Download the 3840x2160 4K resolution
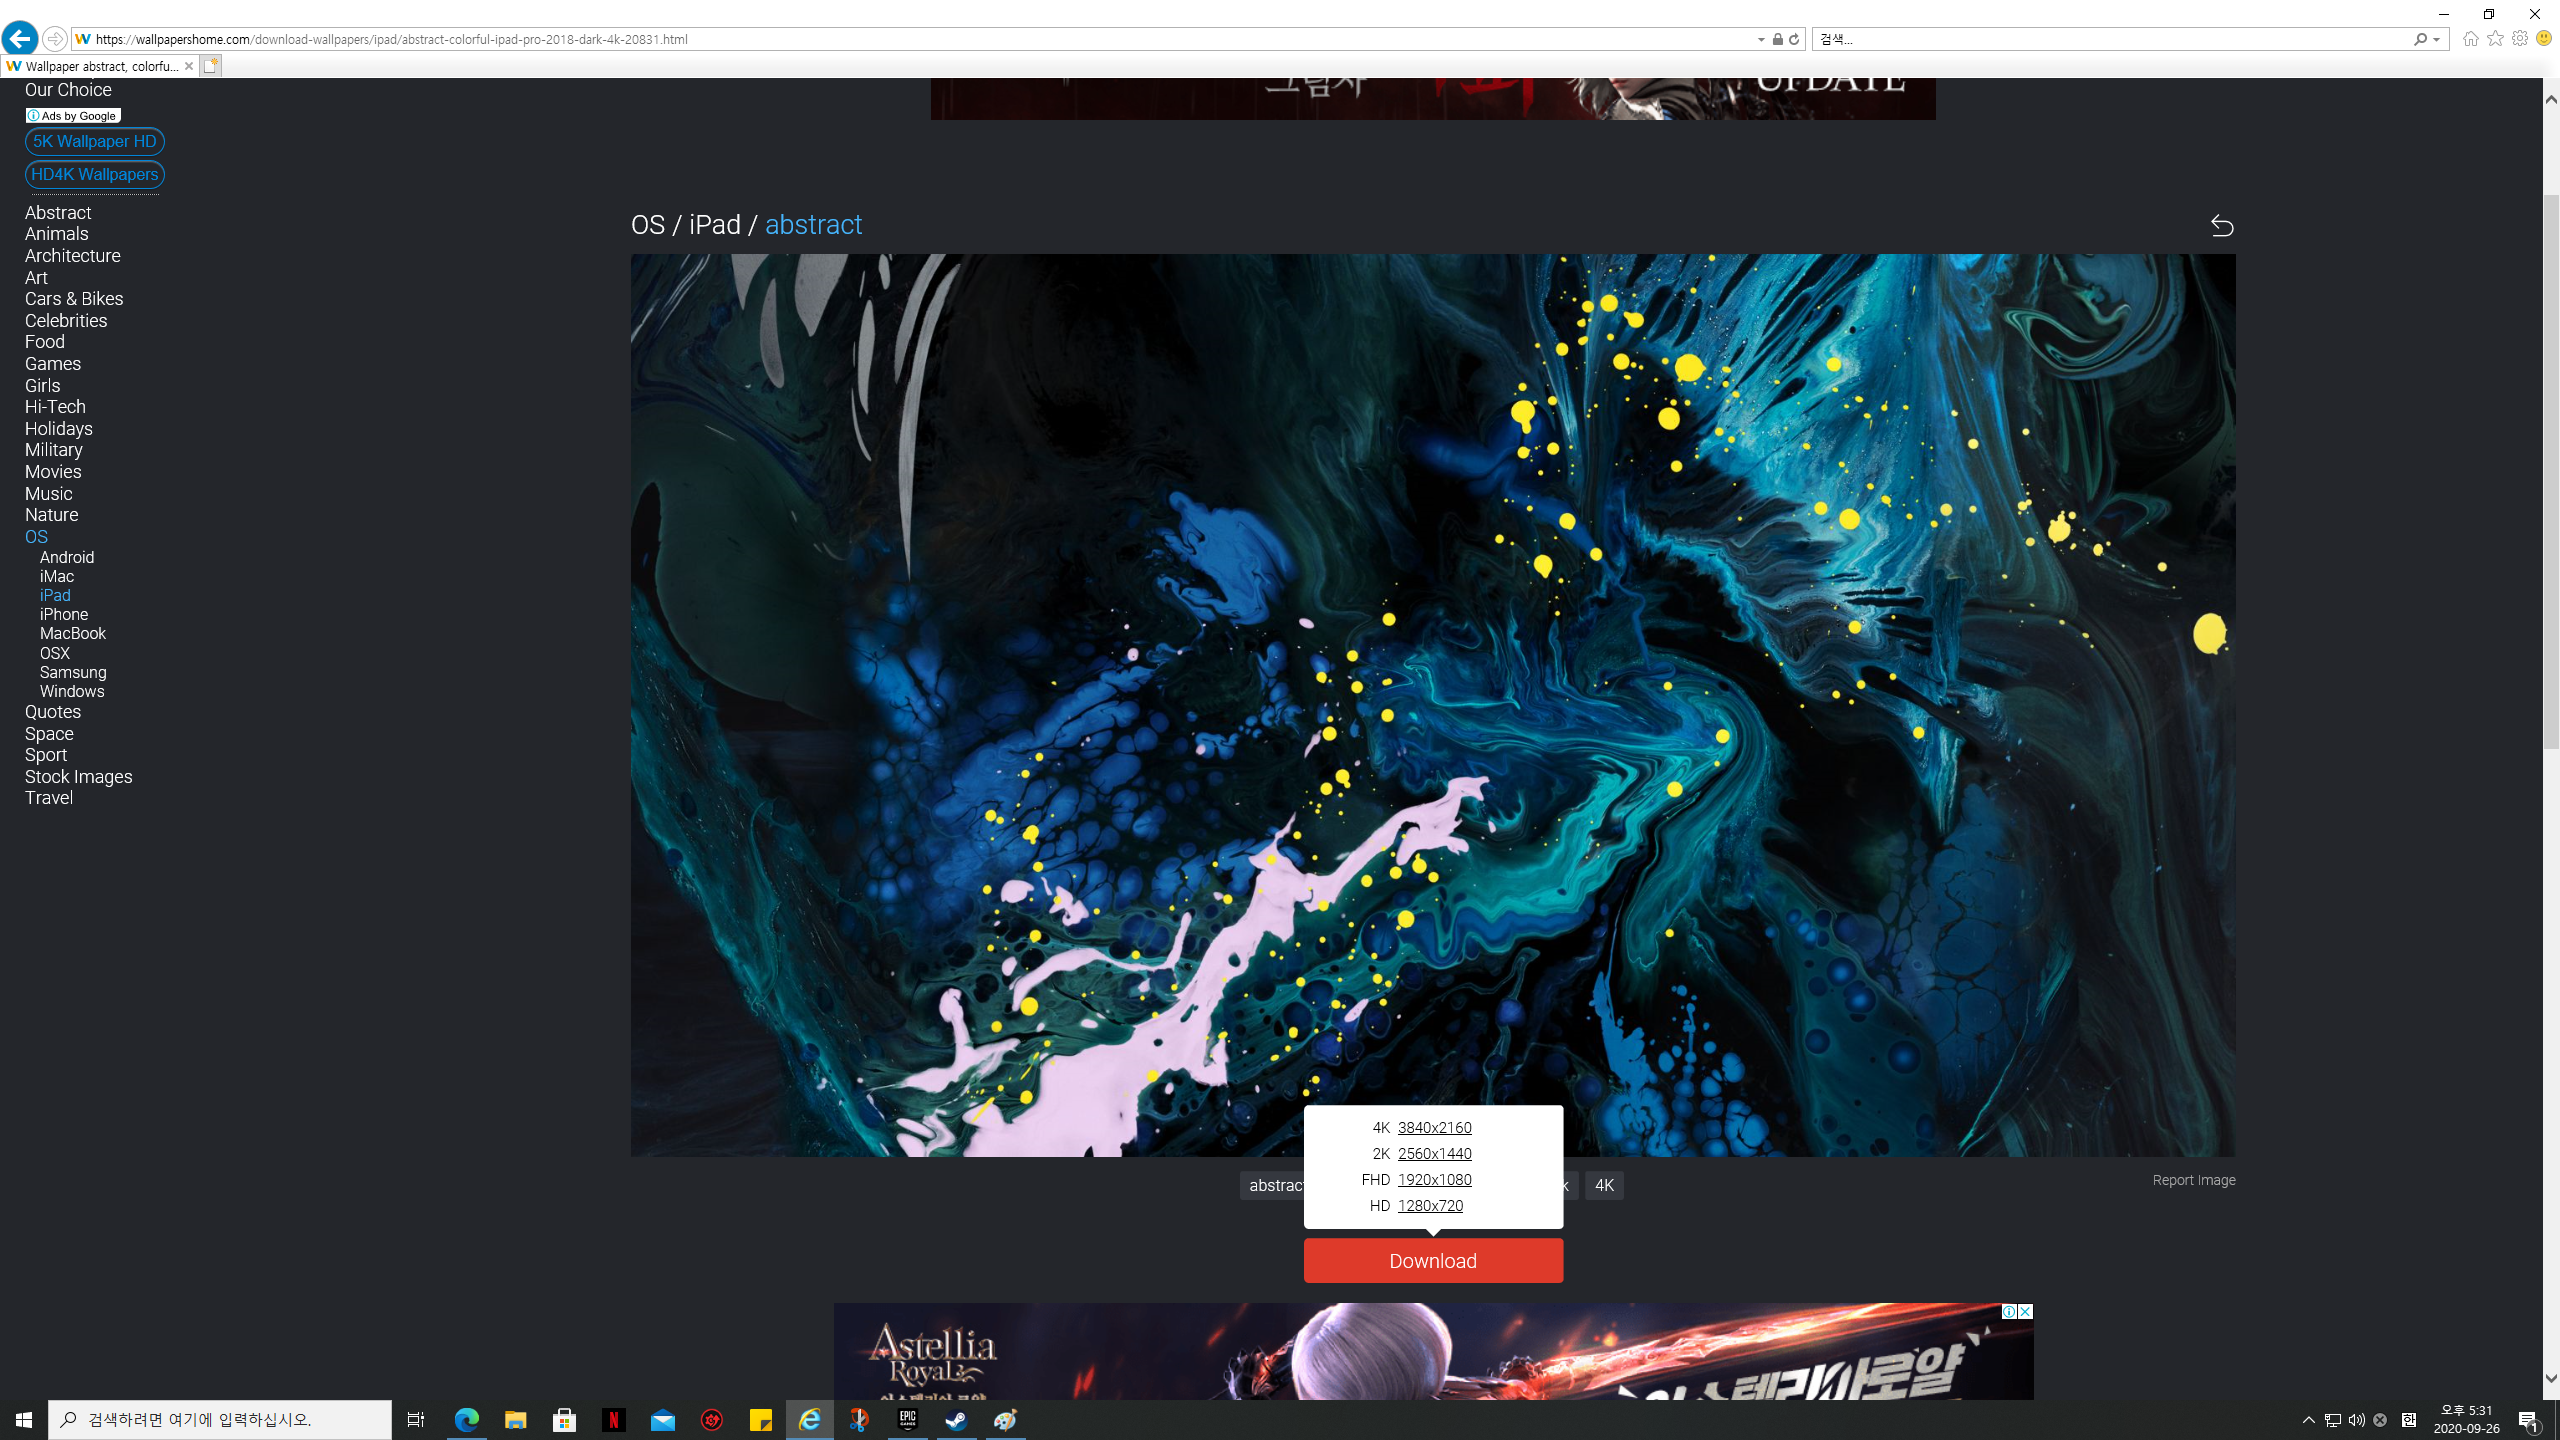This screenshot has height=1440, width=2560. pos(1434,1128)
